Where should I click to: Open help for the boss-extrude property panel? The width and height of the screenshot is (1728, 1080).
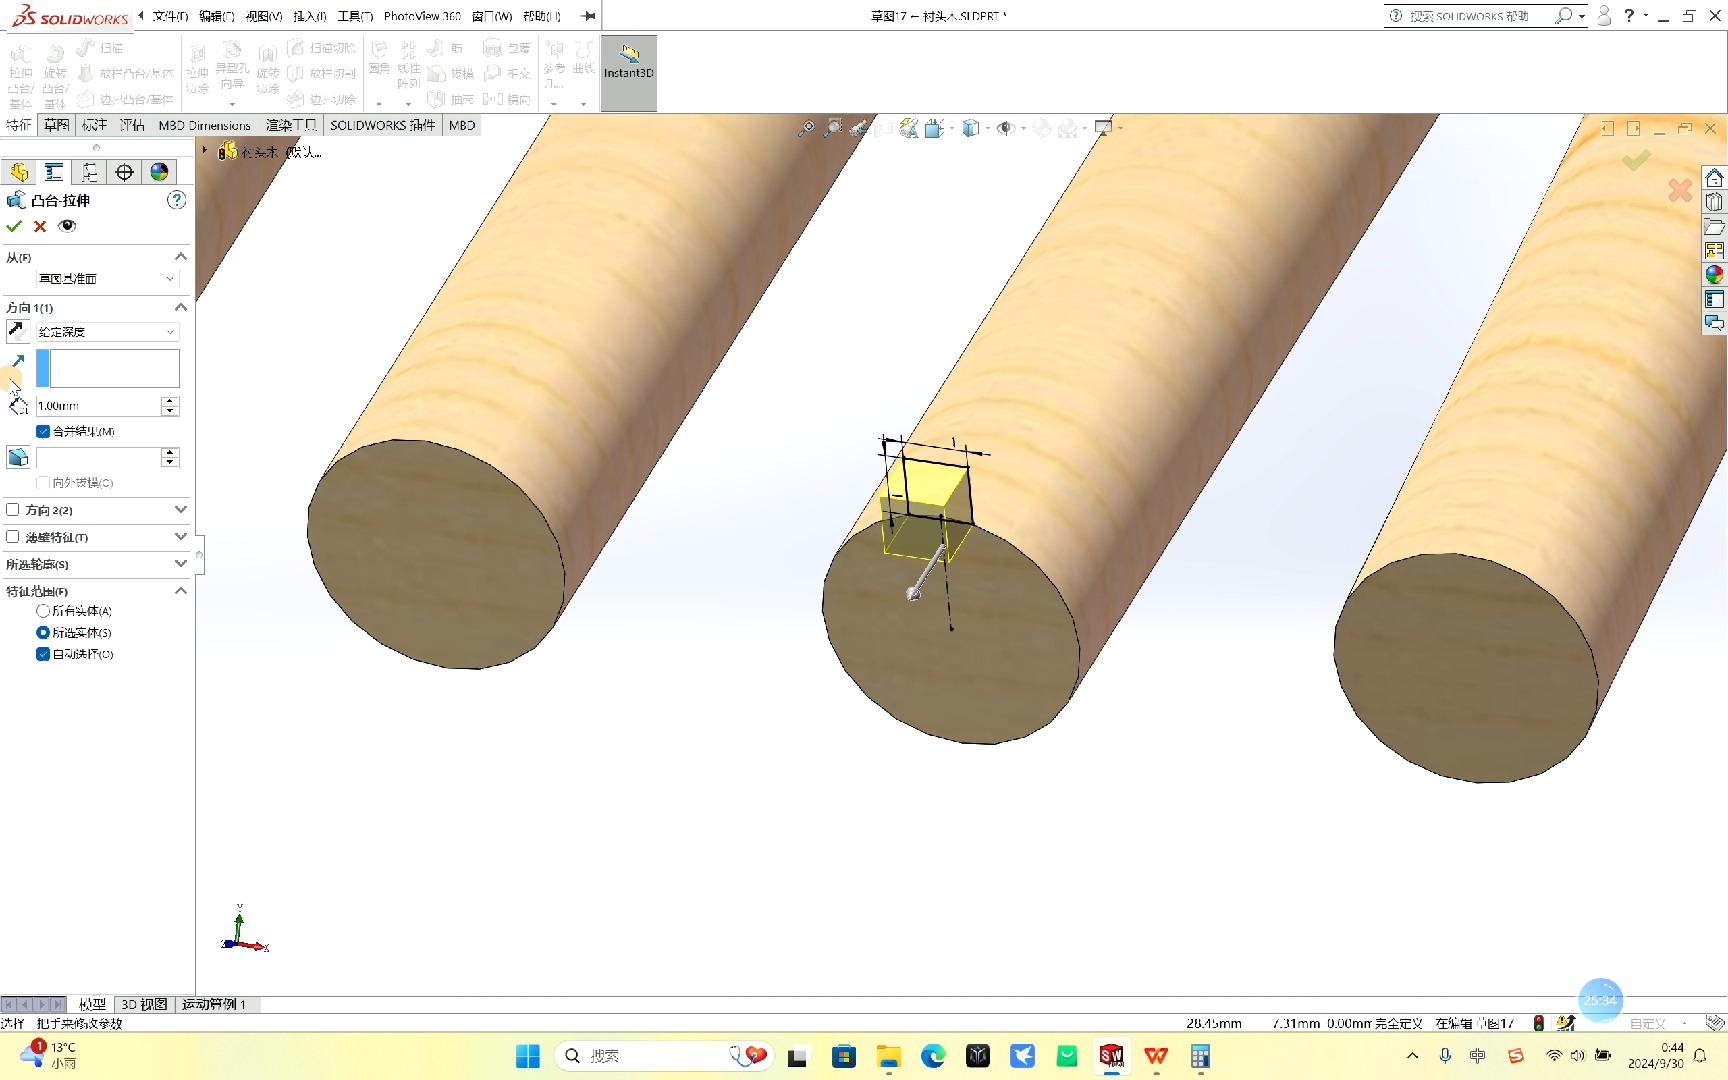tap(176, 200)
